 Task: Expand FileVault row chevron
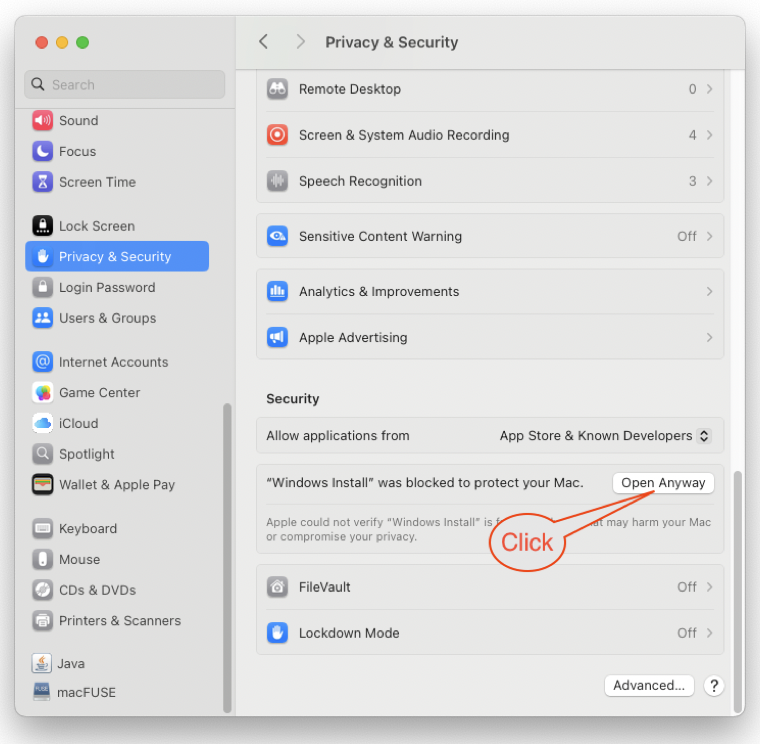coord(709,587)
